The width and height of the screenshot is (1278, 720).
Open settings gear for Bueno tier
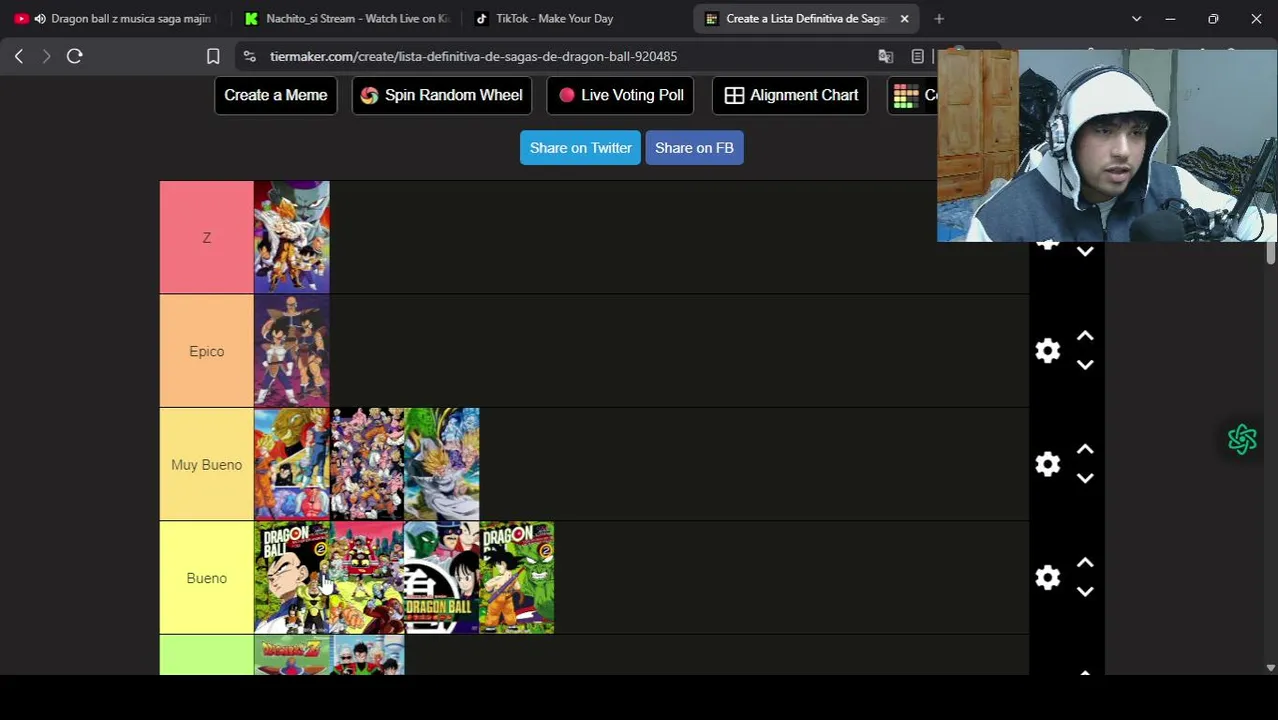1047,578
